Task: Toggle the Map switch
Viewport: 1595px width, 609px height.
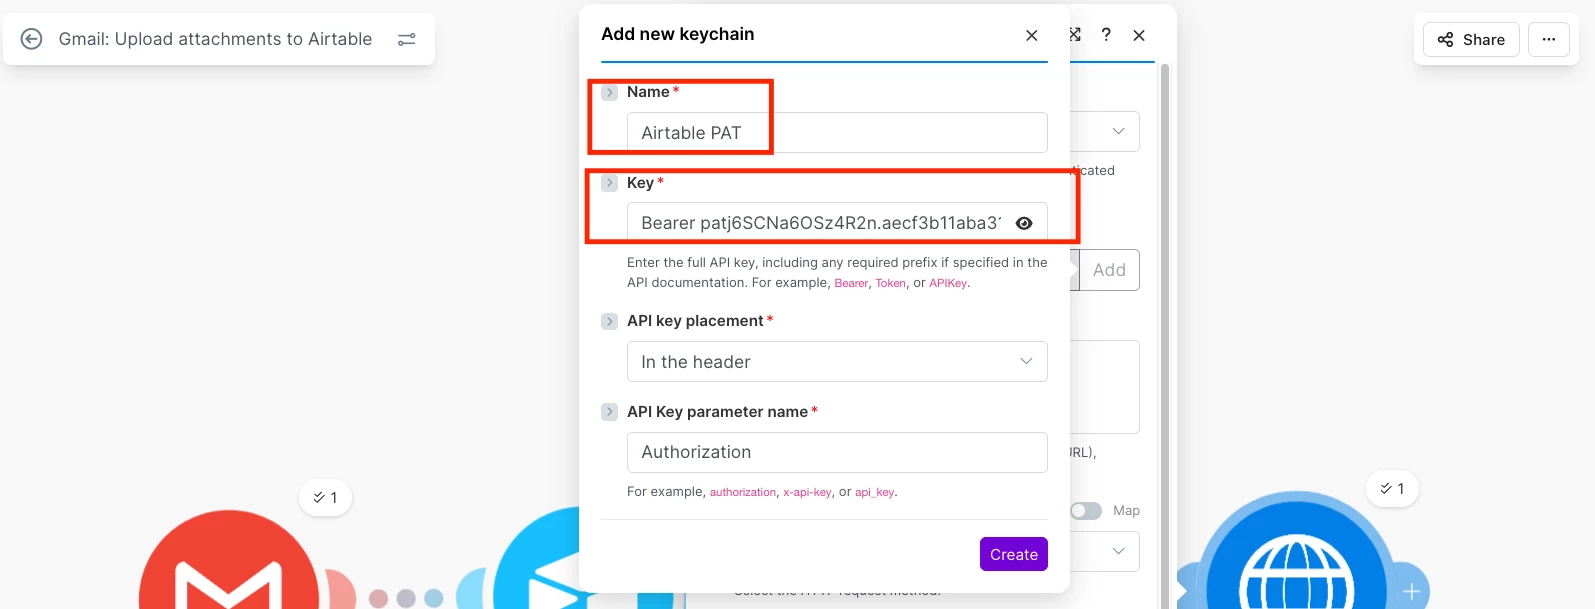Action: (x=1086, y=511)
